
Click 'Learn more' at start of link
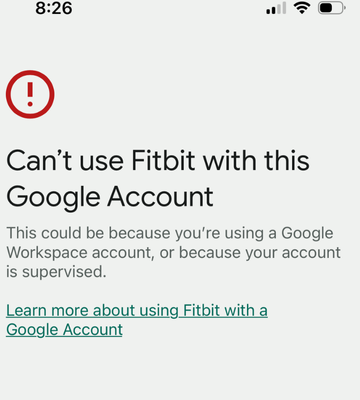click(x=47, y=311)
